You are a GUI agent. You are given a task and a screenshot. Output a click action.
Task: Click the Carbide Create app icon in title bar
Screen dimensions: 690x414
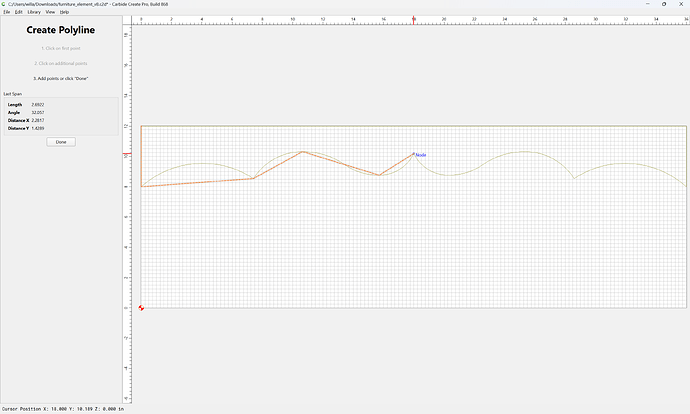click(4, 4)
